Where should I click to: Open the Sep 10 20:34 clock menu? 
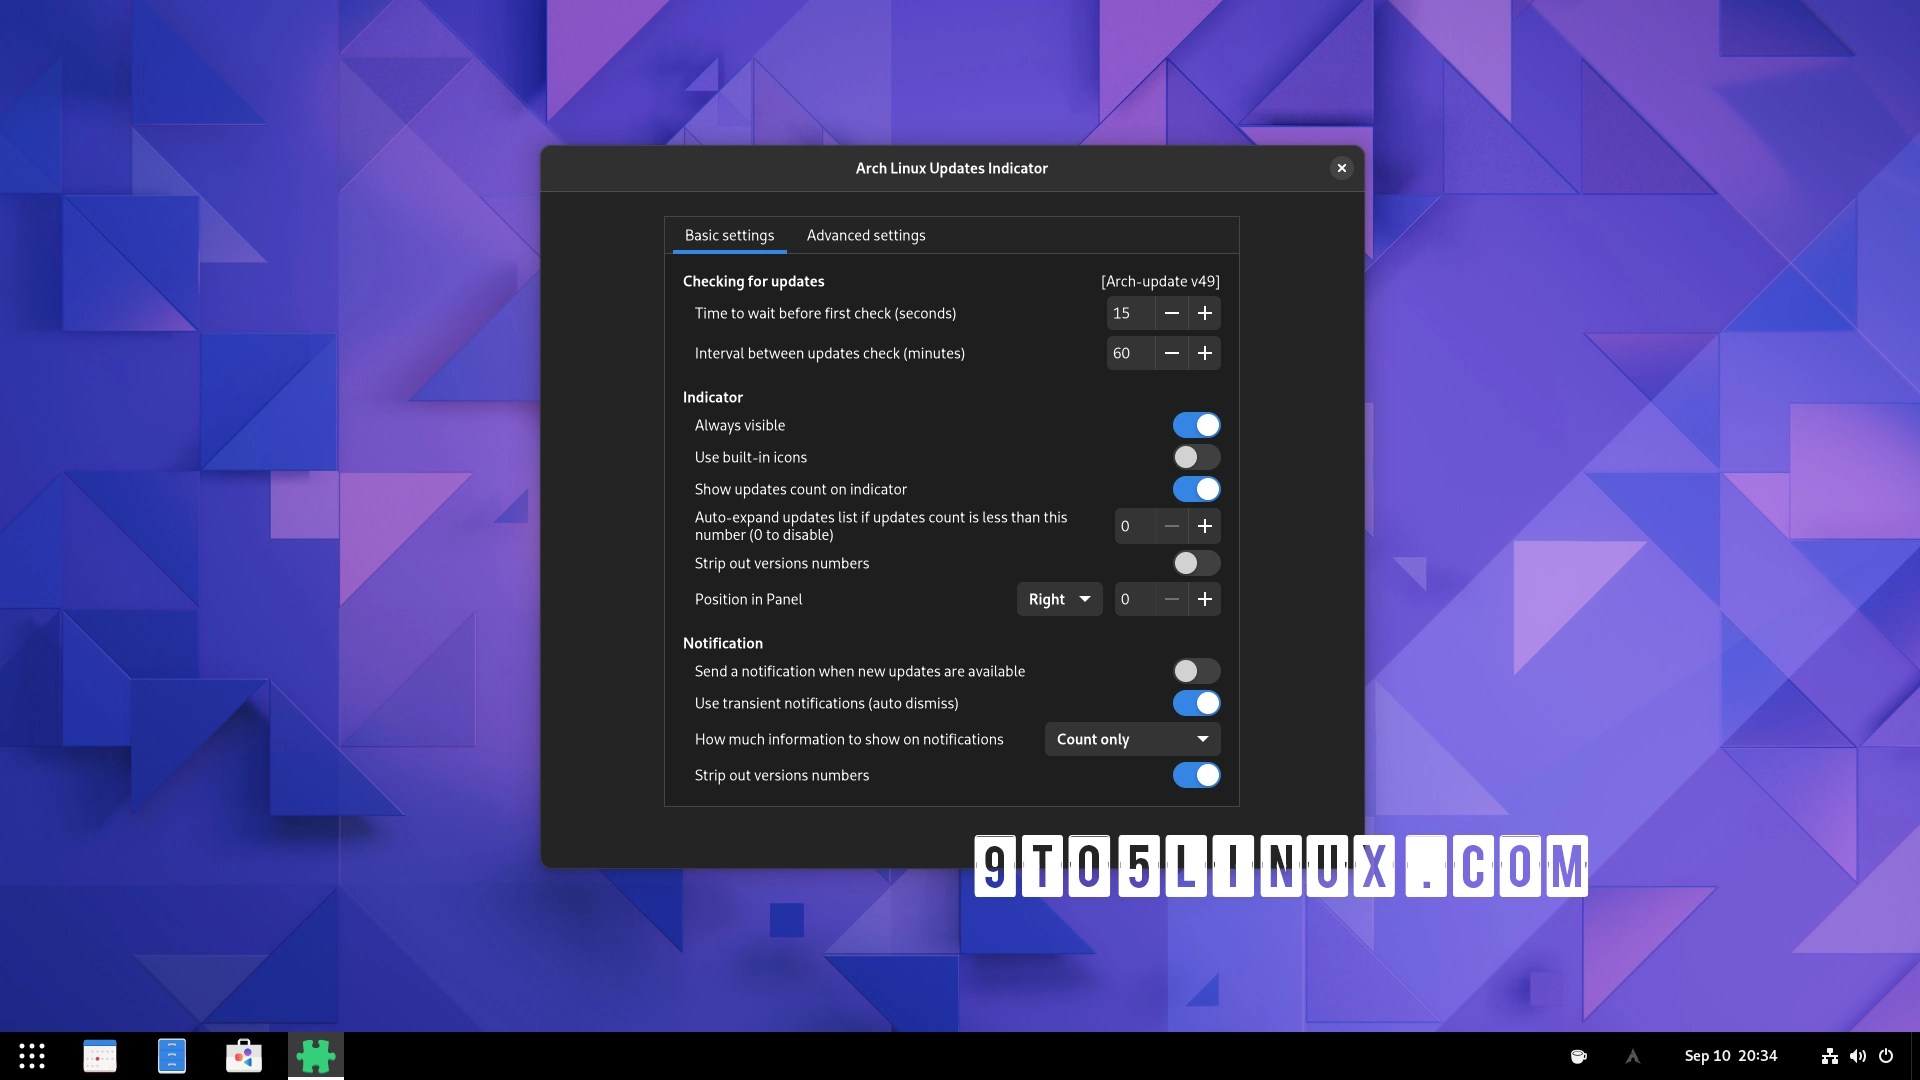tap(1731, 1056)
